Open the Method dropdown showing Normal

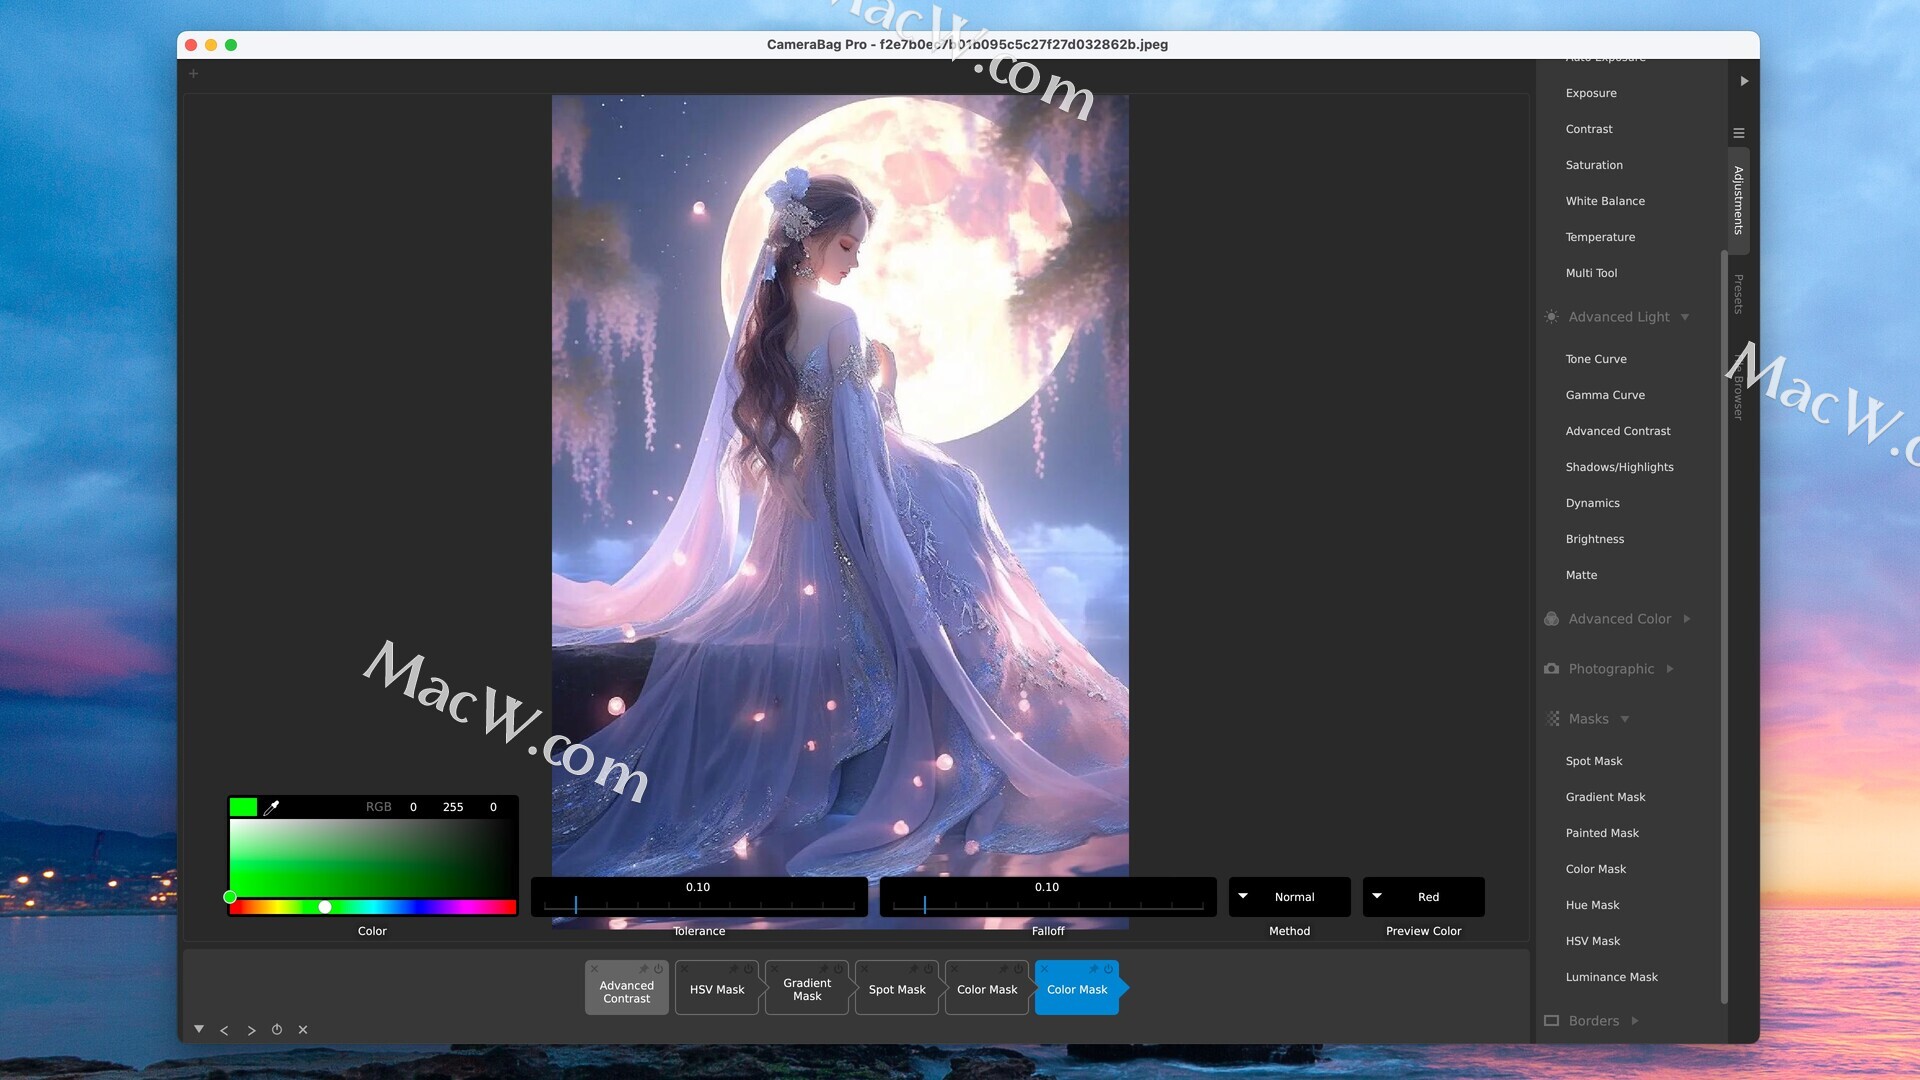coord(1289,897)
